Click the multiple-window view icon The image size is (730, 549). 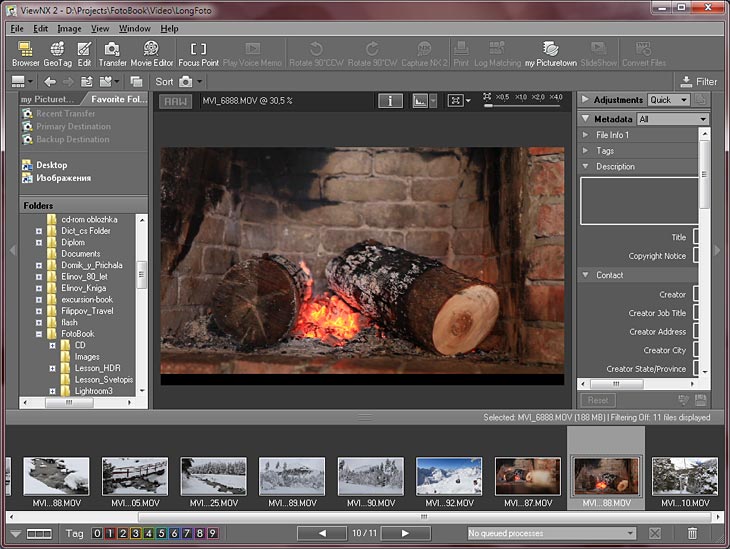pyautogui.click(x=136, y=82)
